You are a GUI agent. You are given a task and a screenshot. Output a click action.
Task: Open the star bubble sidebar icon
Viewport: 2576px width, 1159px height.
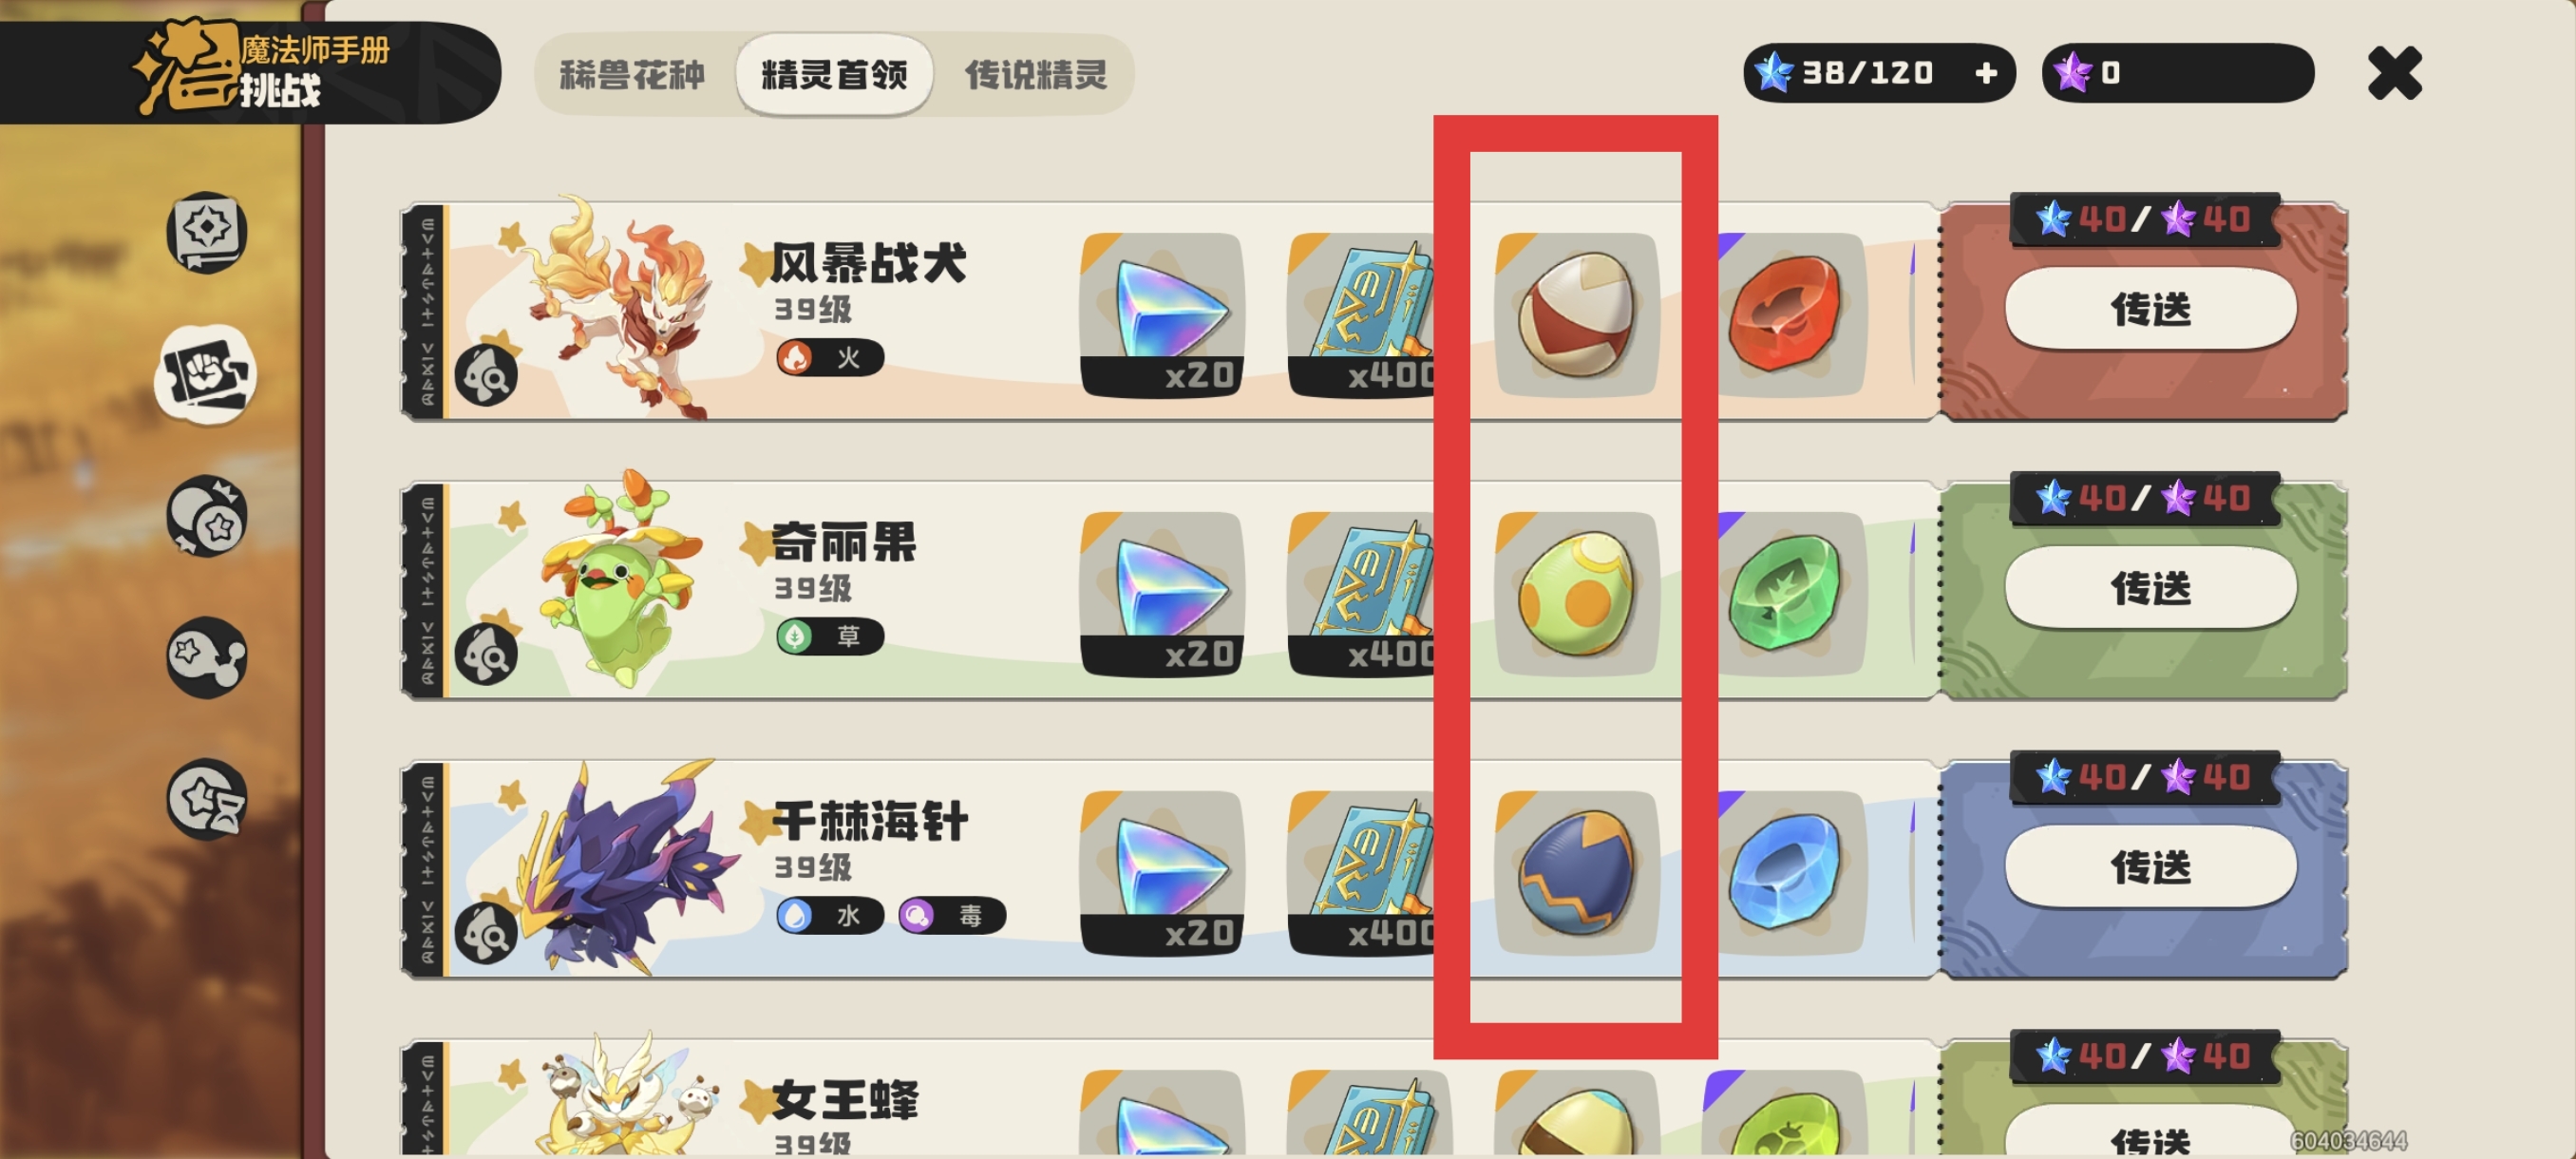point(207,657)
